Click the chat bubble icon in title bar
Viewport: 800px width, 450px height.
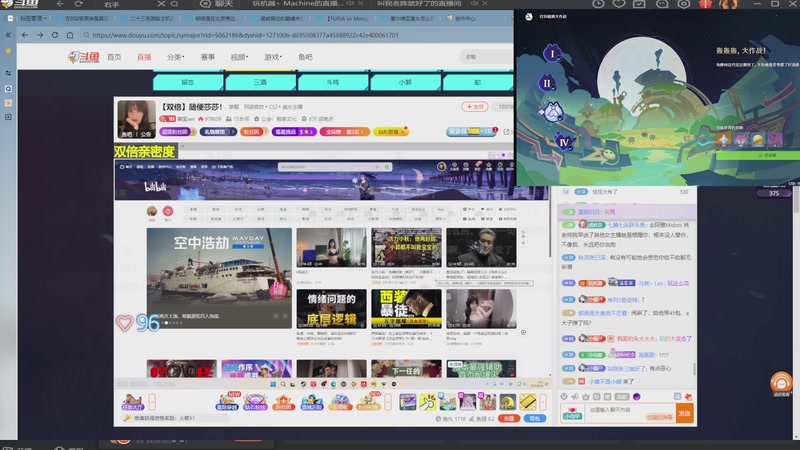click(662, 4)
